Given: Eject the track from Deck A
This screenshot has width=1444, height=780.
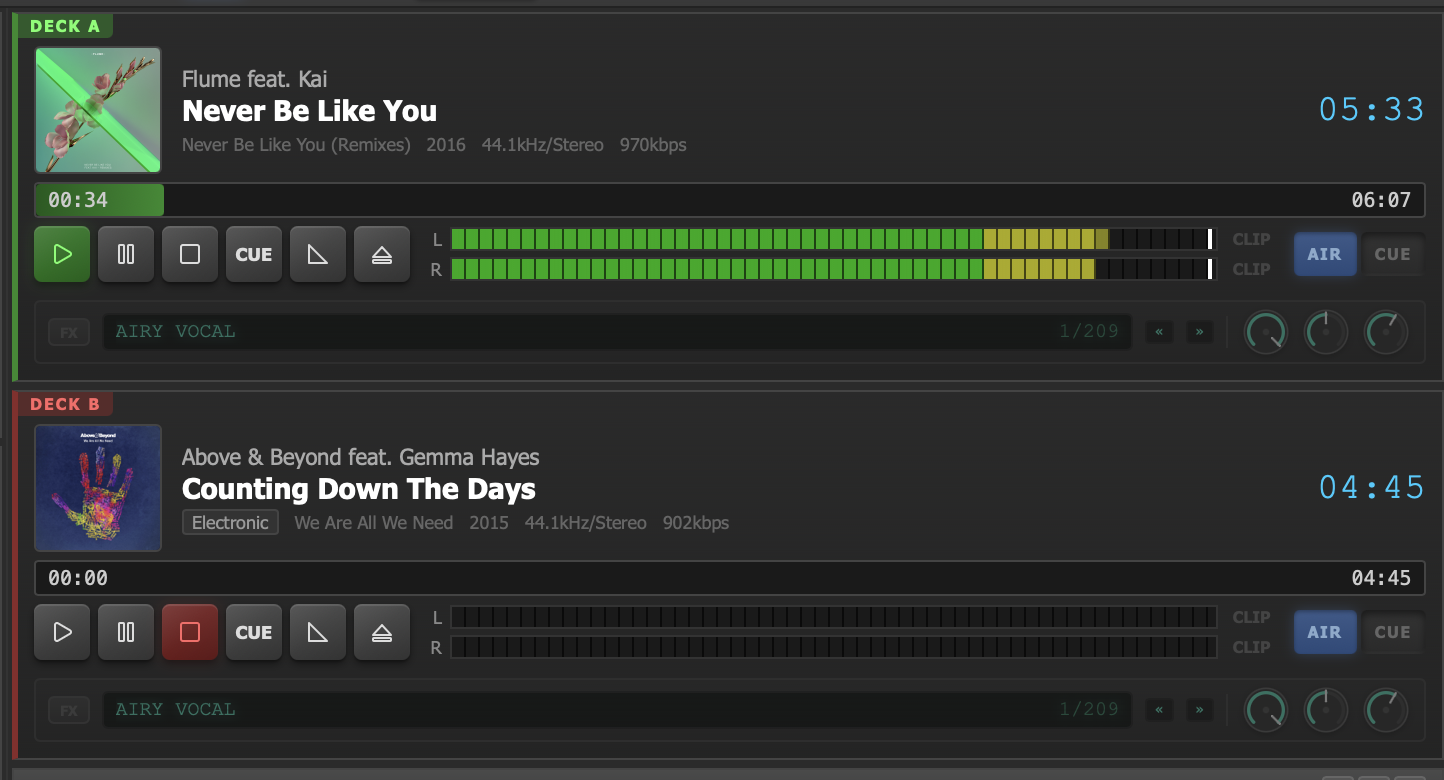Looking at the screenshot, I should [x=382, y=254].
